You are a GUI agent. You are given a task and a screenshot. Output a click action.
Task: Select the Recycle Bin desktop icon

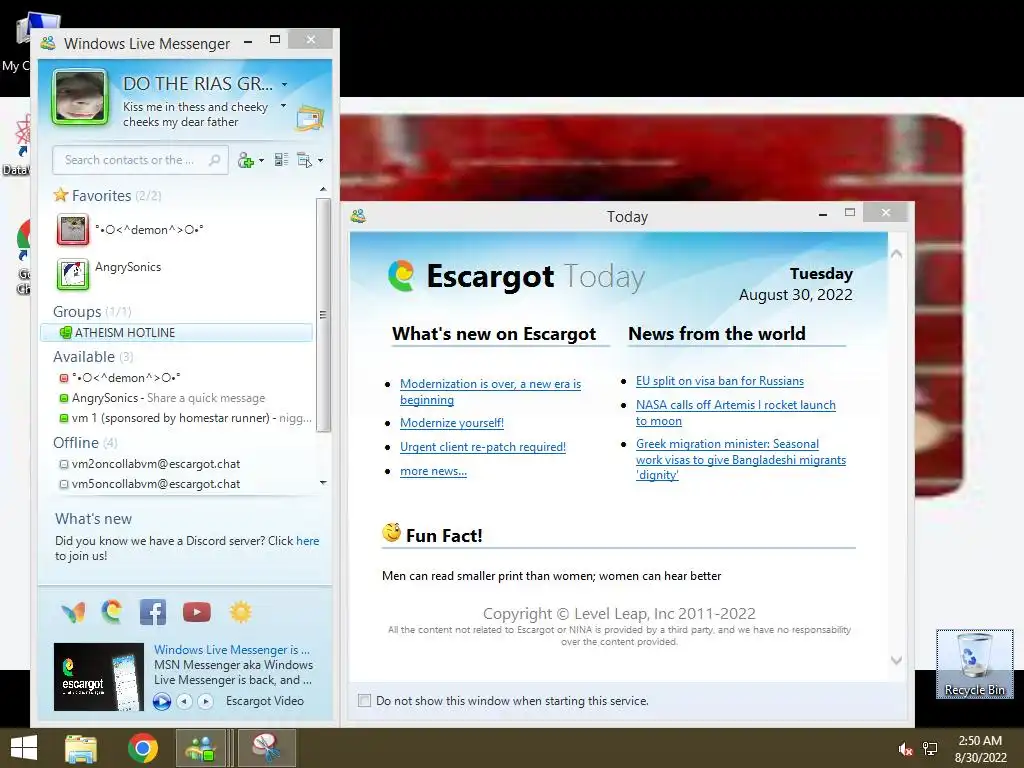tap(974, 664)
